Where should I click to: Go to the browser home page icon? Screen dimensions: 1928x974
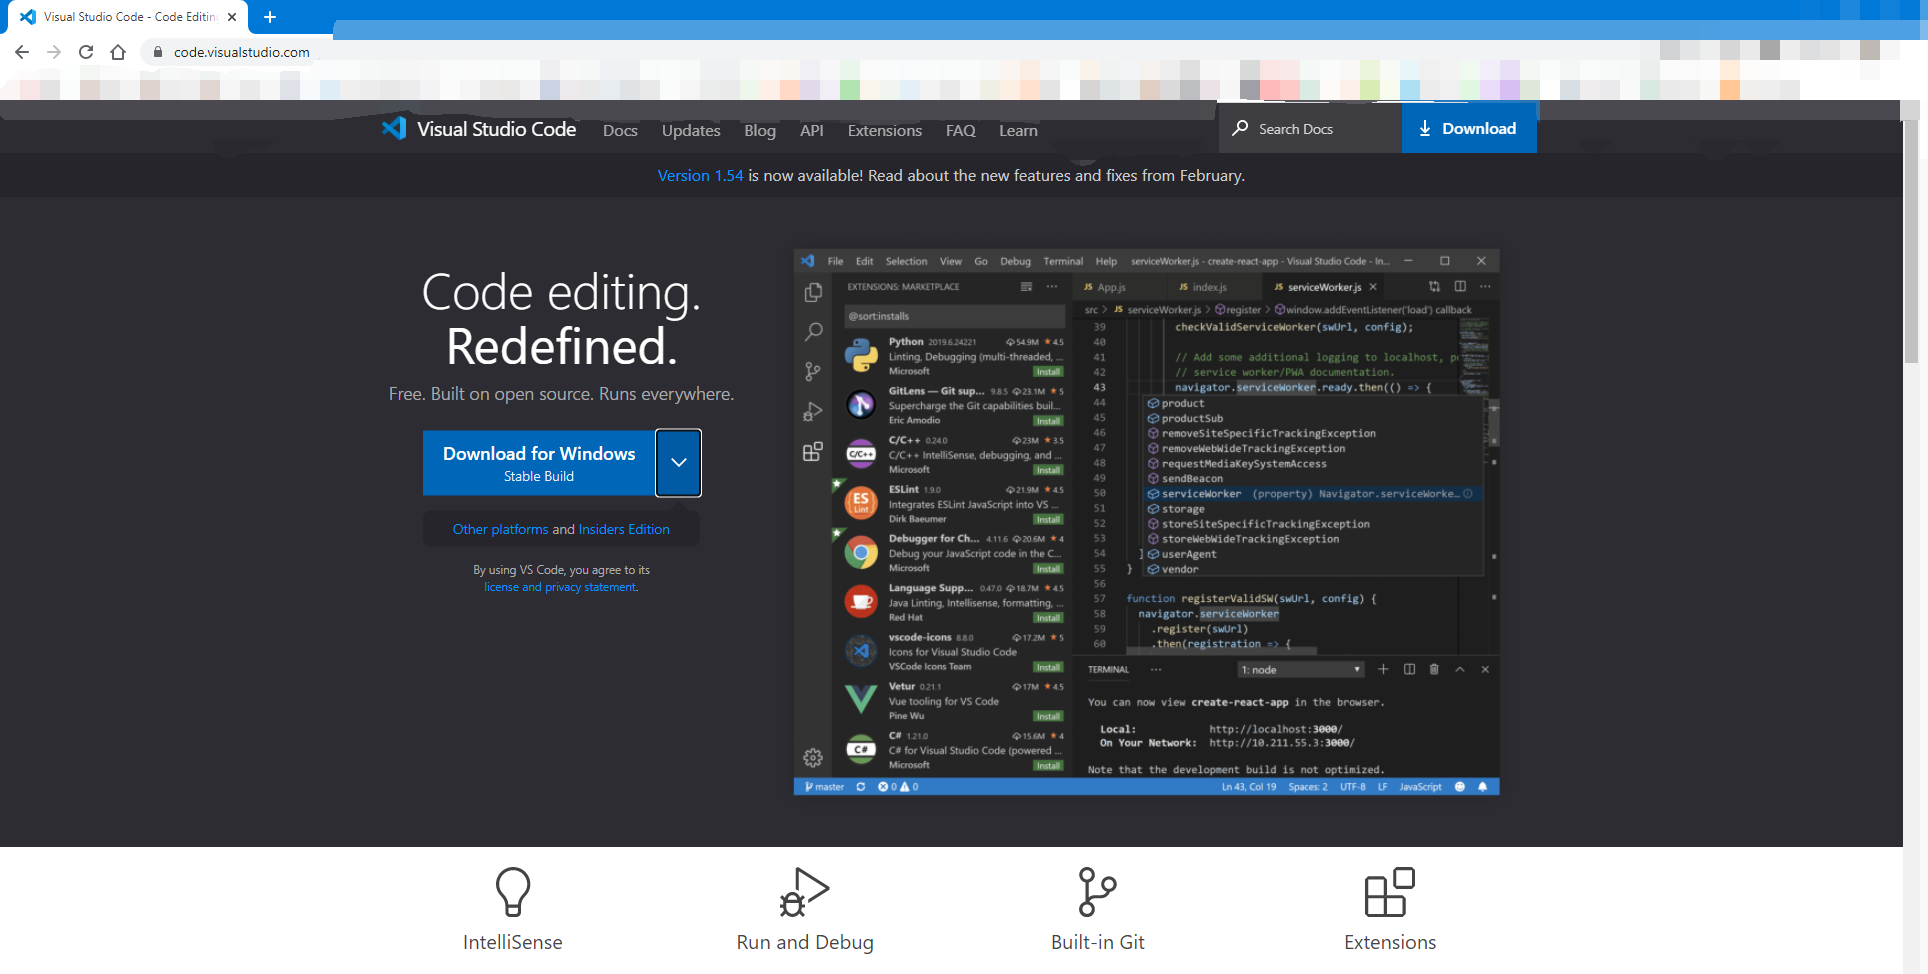tap(118, 52)
